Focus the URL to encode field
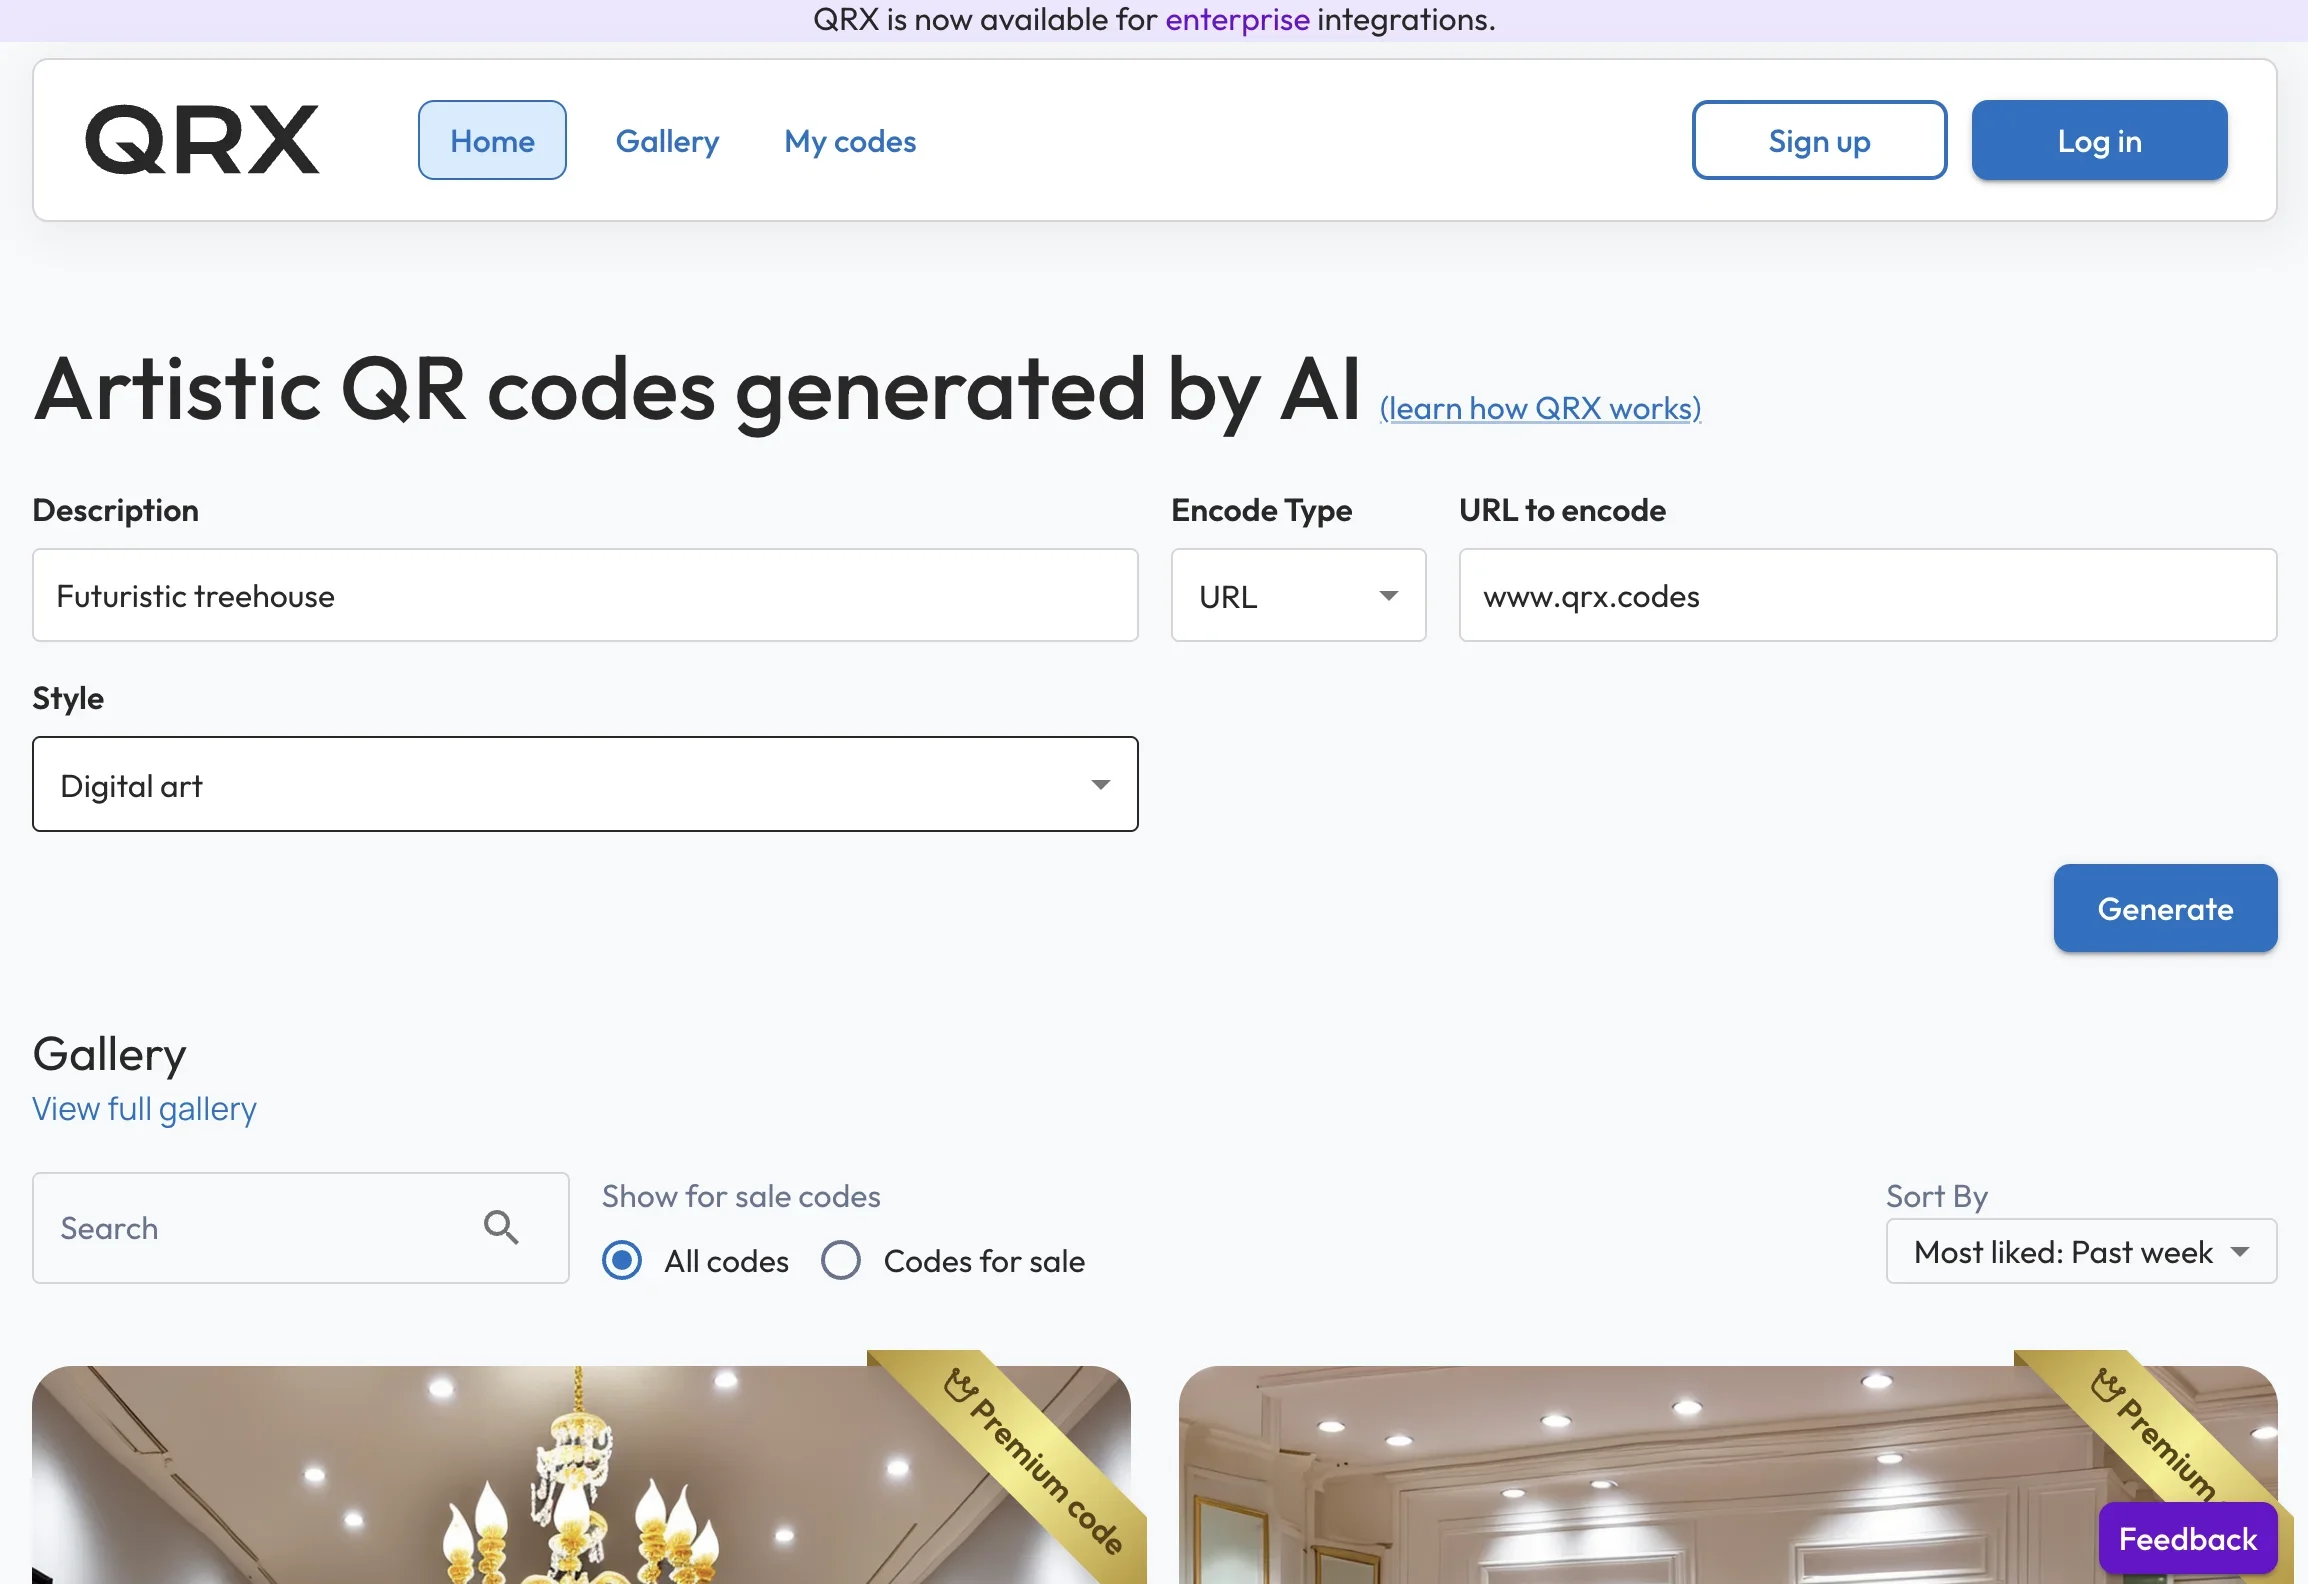Image resolution: width=2308 pixels, height=1584 pixels. pyautogui.click(x=1867, y=596)
